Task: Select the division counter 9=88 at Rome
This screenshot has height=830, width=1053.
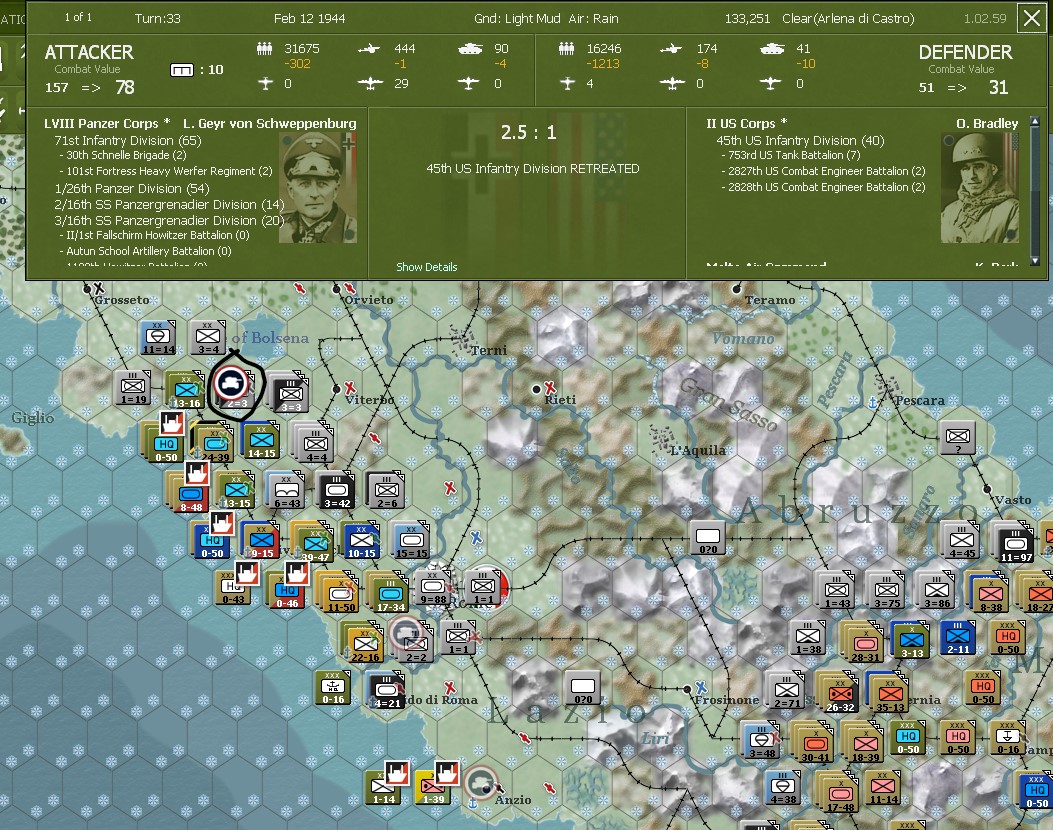Action: 433,589
